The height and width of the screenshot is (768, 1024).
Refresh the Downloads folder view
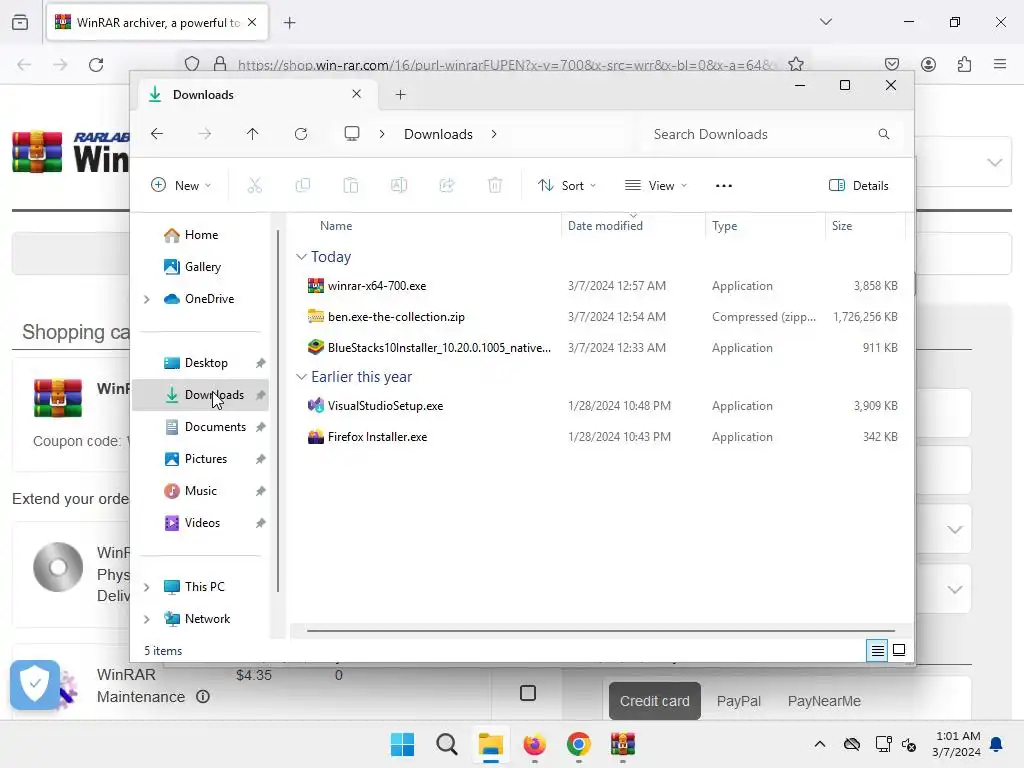point(300,134)
